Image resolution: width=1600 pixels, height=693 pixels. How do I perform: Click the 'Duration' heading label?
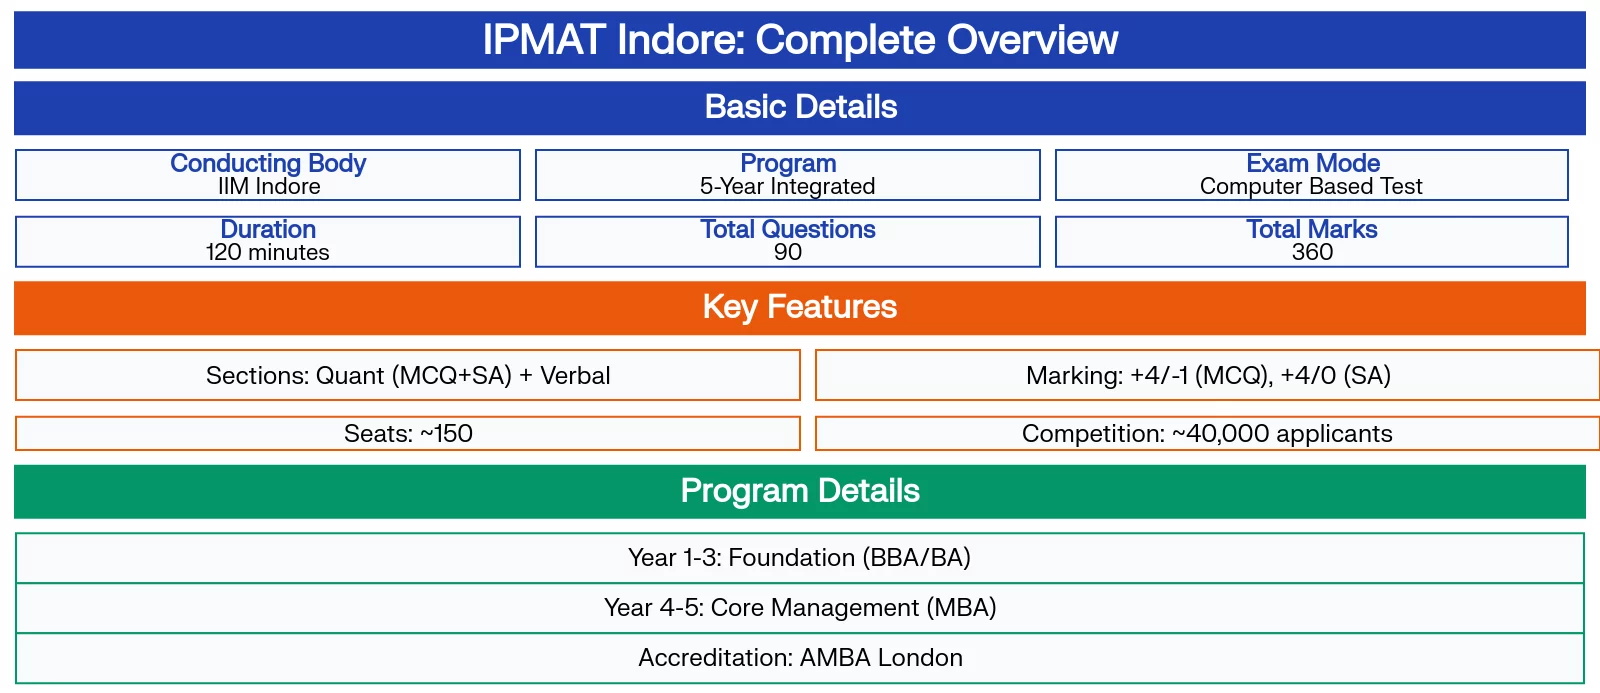[268, 229]
